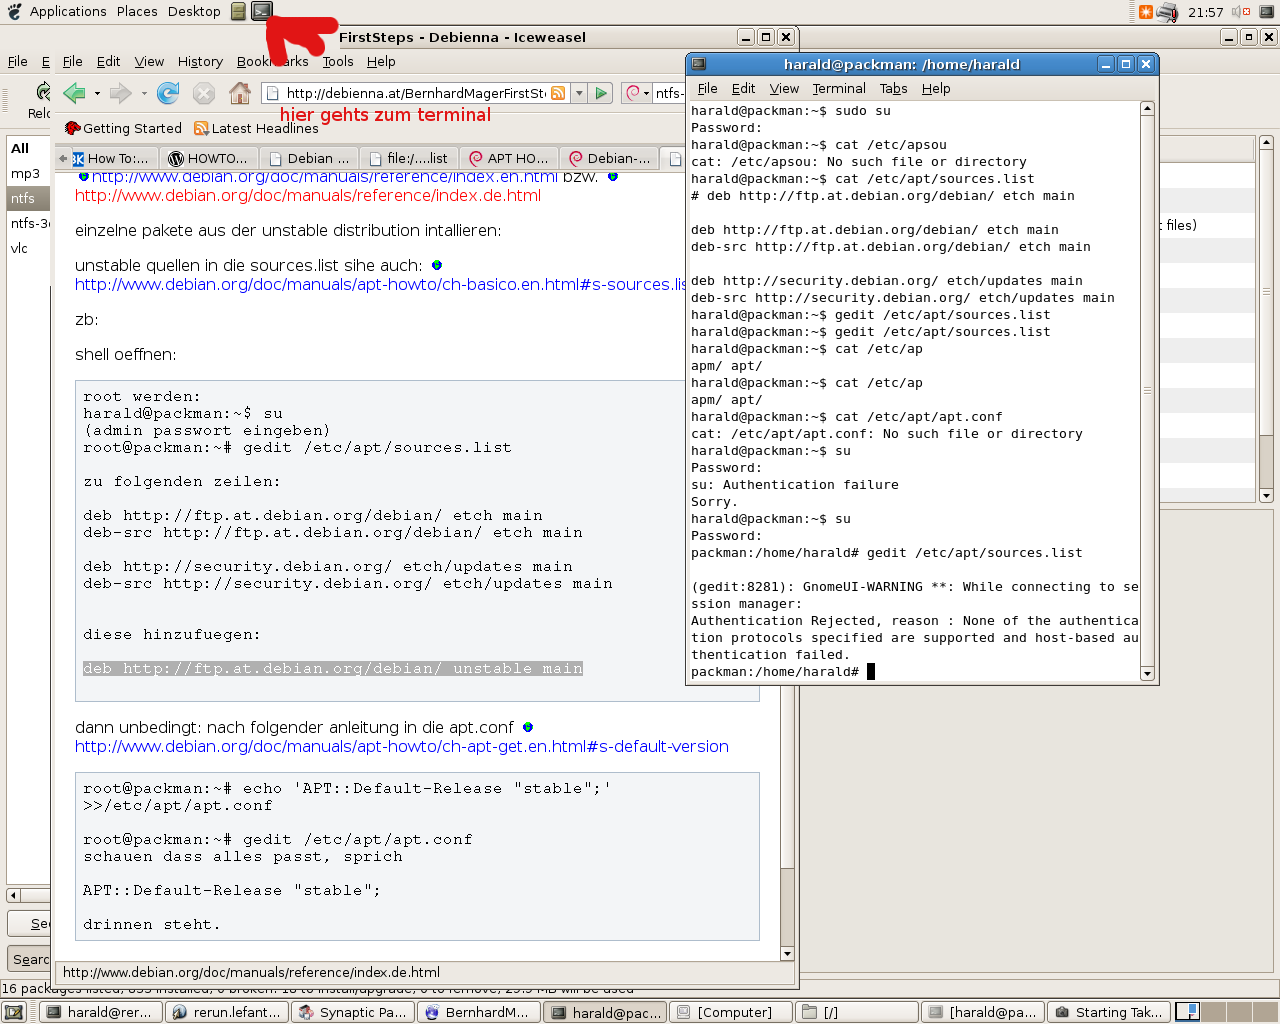Screen dimensions: 1280x1024
Task: Open History menu in Iceweasel
Action: [200, 61]
